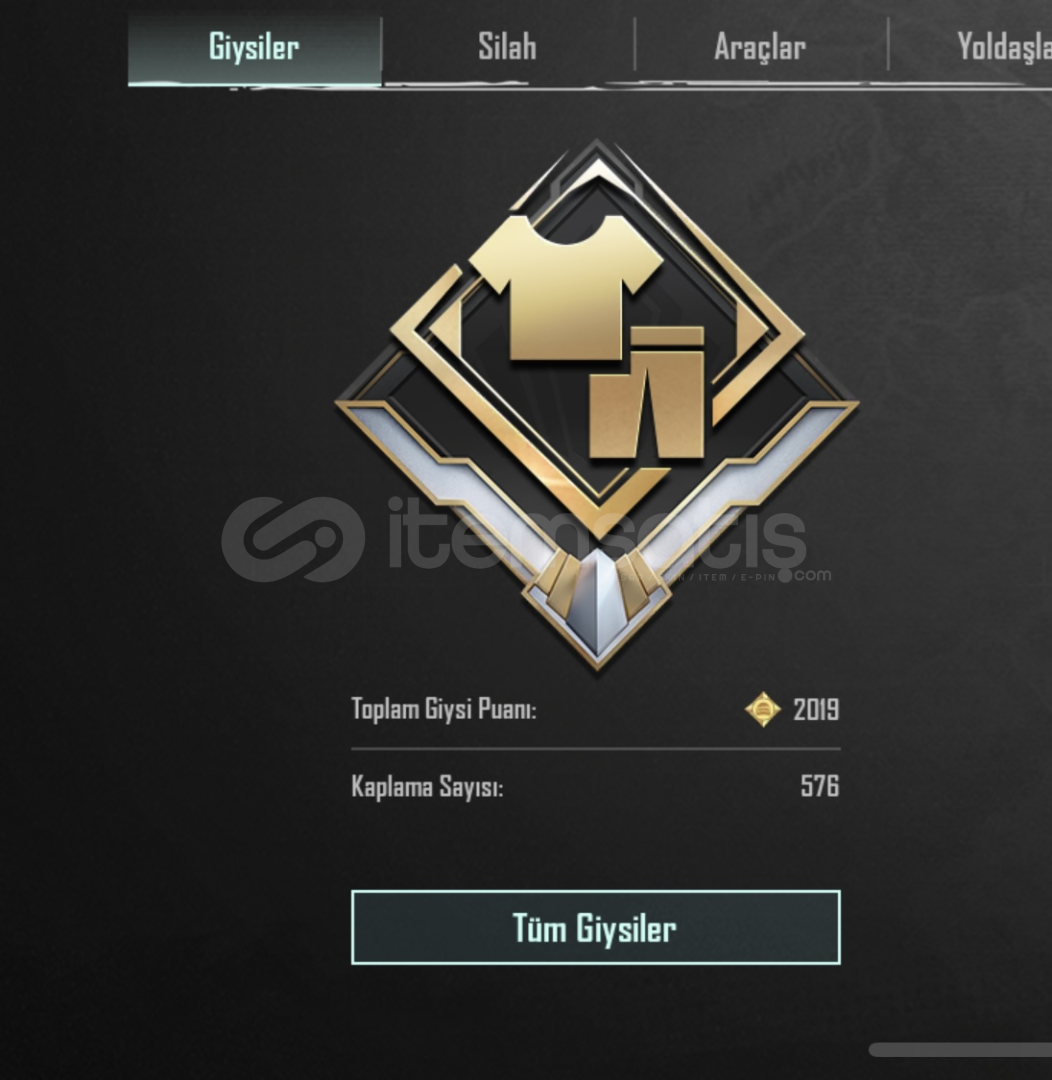This screenshot has height=1080, width=1052.
Task: Select the Toplam Giysi Puanı label
Action: click(x=444, y=709)
